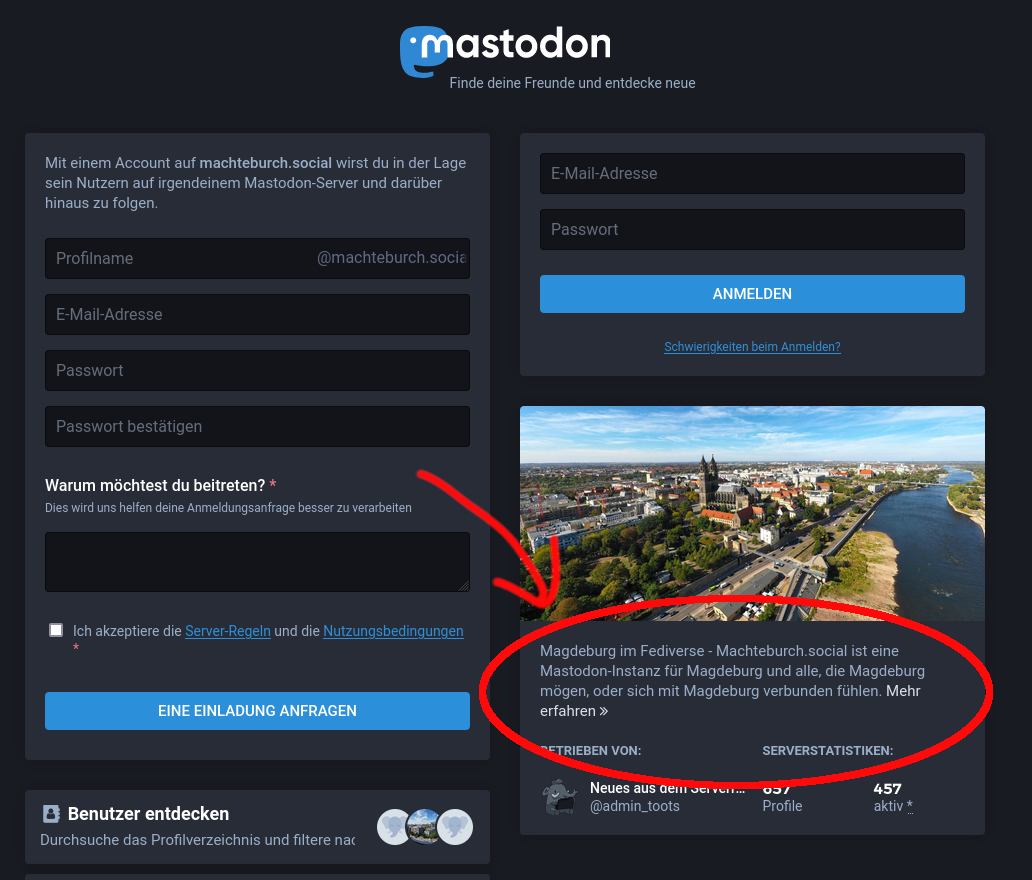Image resolution: width=1032 pixels, height=880 pixels.
Task: Click the Profilname input field
Action: [257, 258]
